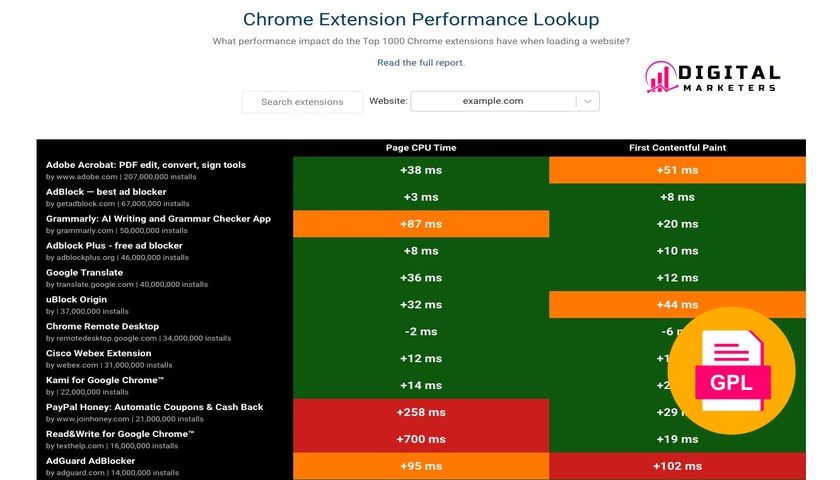840x480 pixels.
Task: Click the Search extensions input field
Action: coord(302,102)
